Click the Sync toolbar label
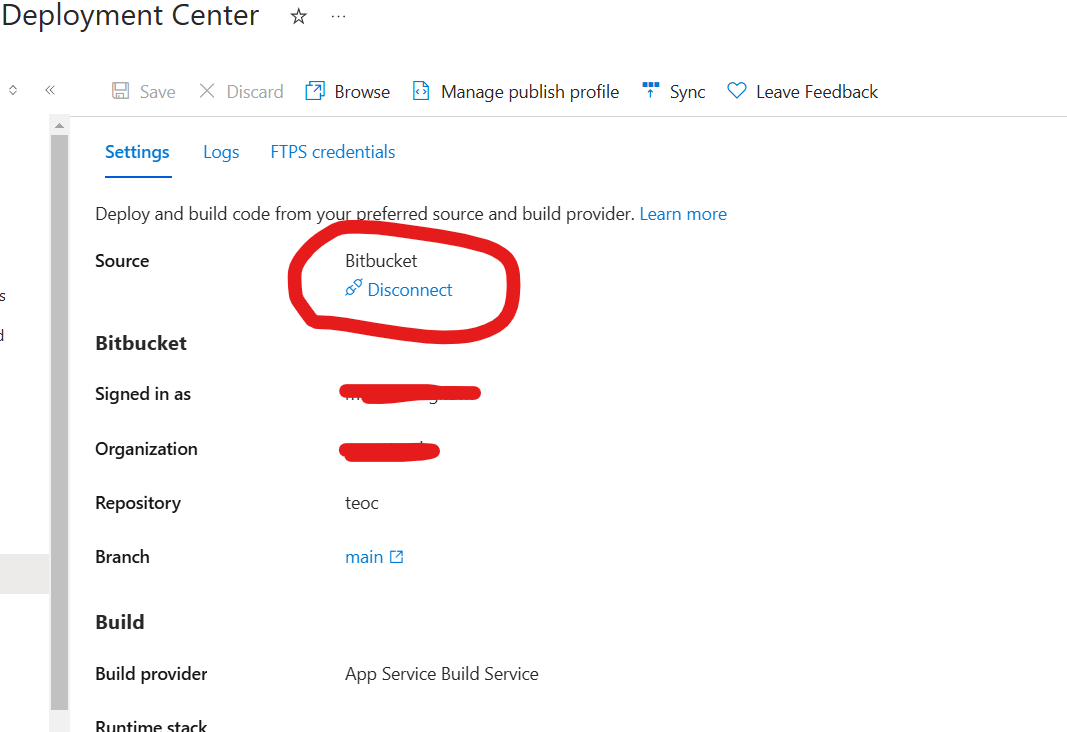Screen dimensions: 1067x732 [x=687, y=92]
